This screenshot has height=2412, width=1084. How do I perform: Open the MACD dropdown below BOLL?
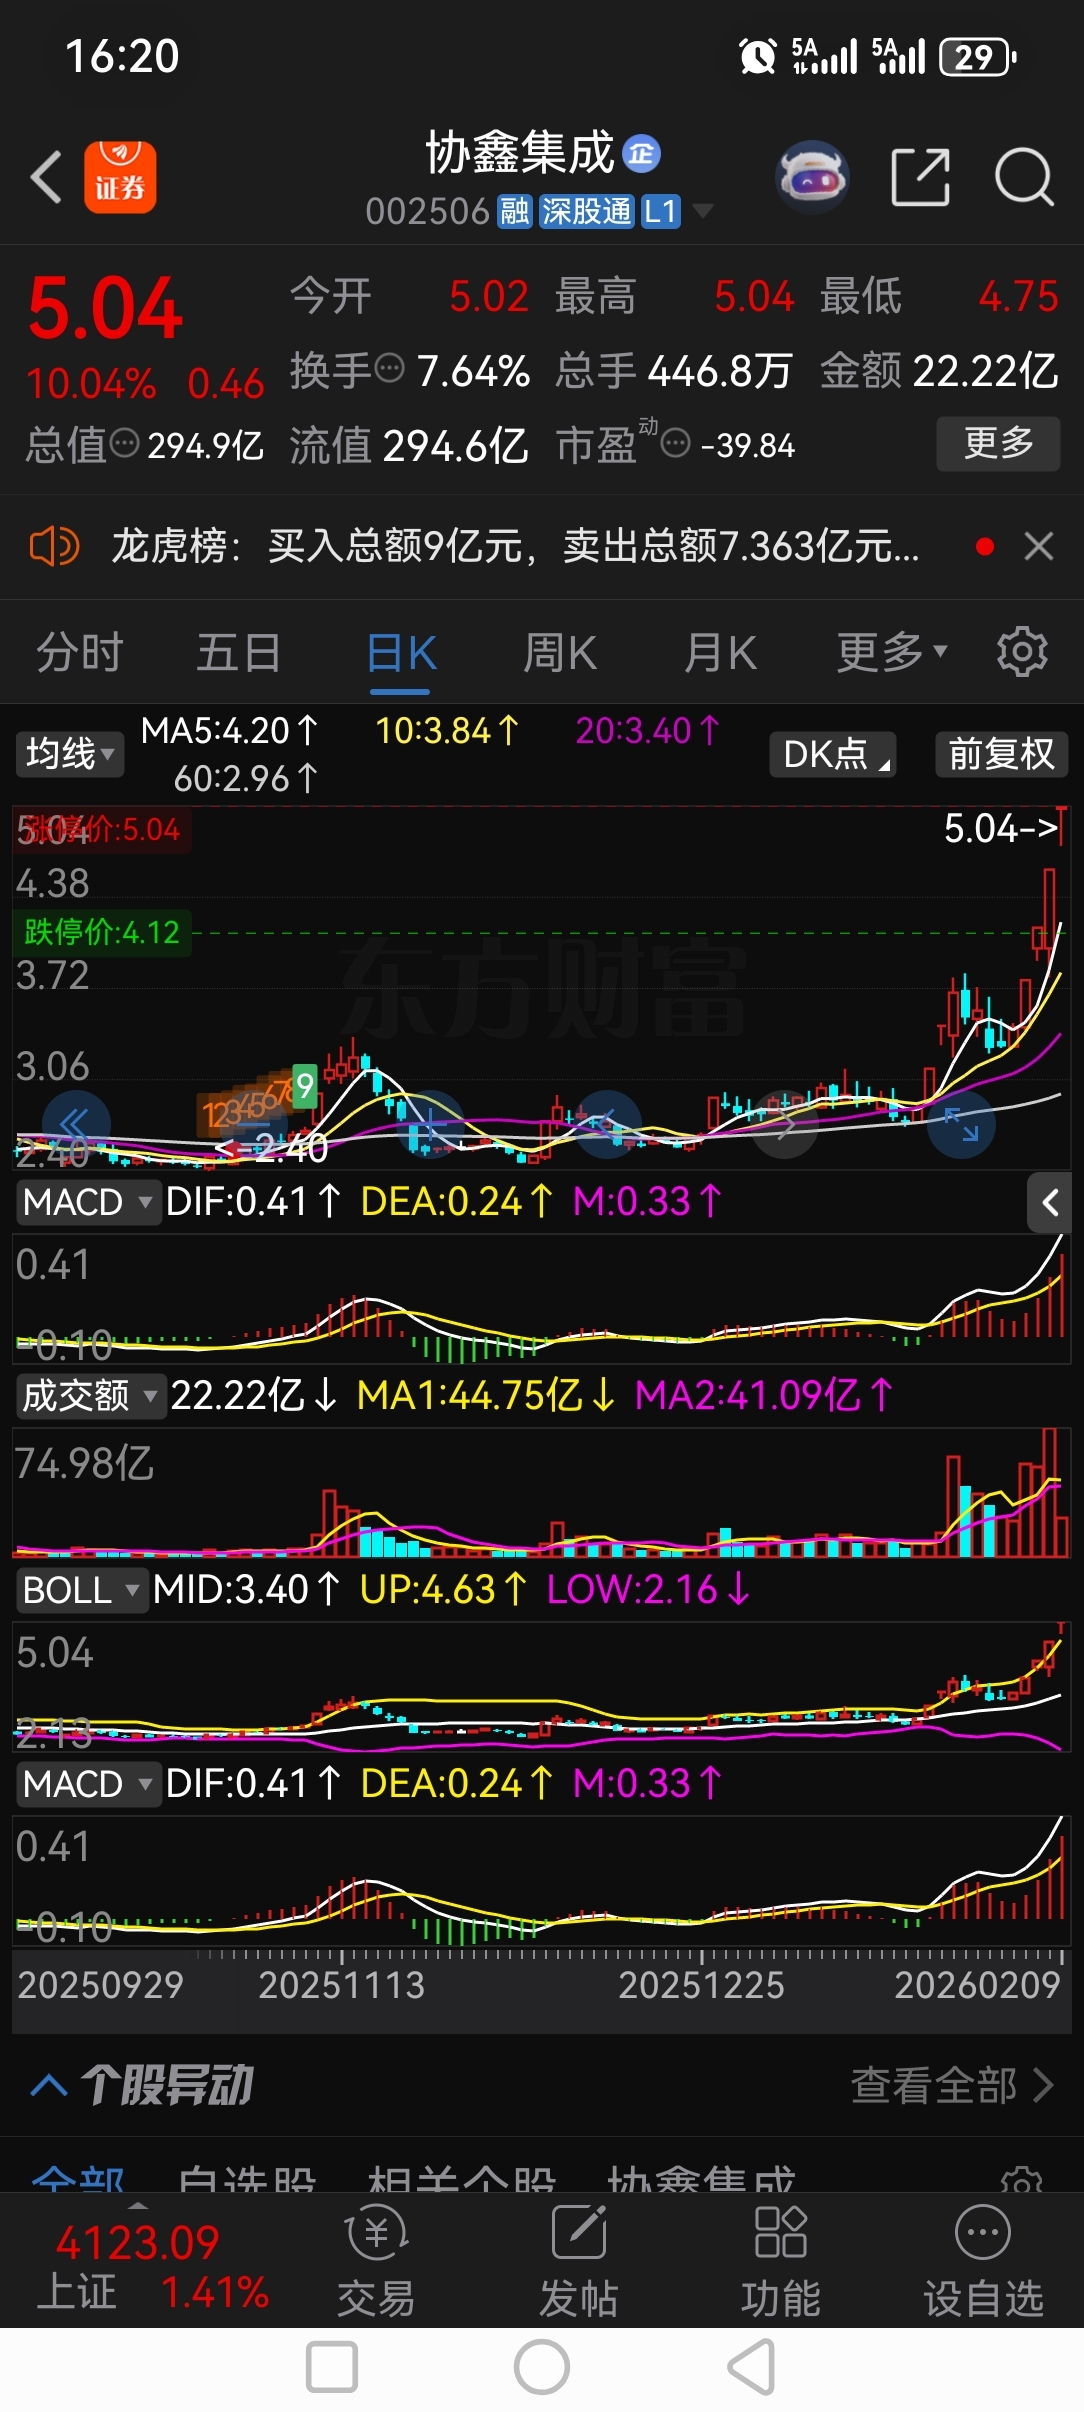(88, 1784)
